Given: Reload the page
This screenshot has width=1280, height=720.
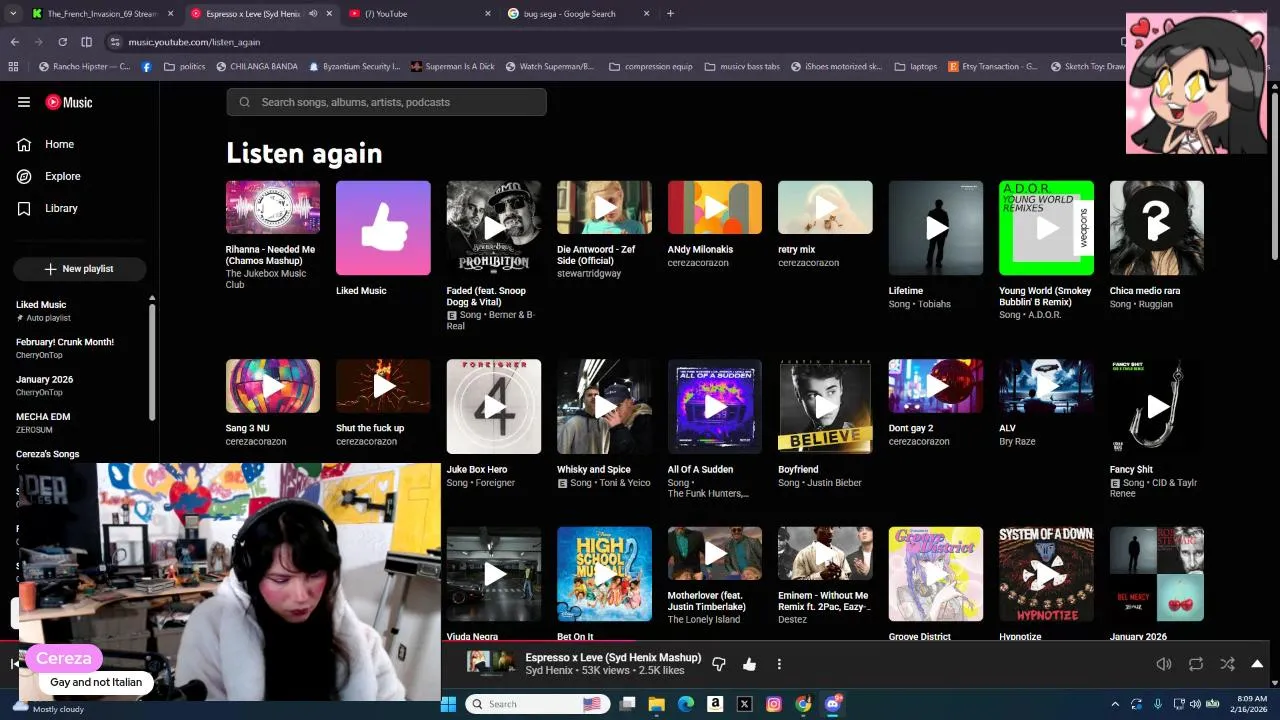Looking at the screenshot, I should click(62, 42).
